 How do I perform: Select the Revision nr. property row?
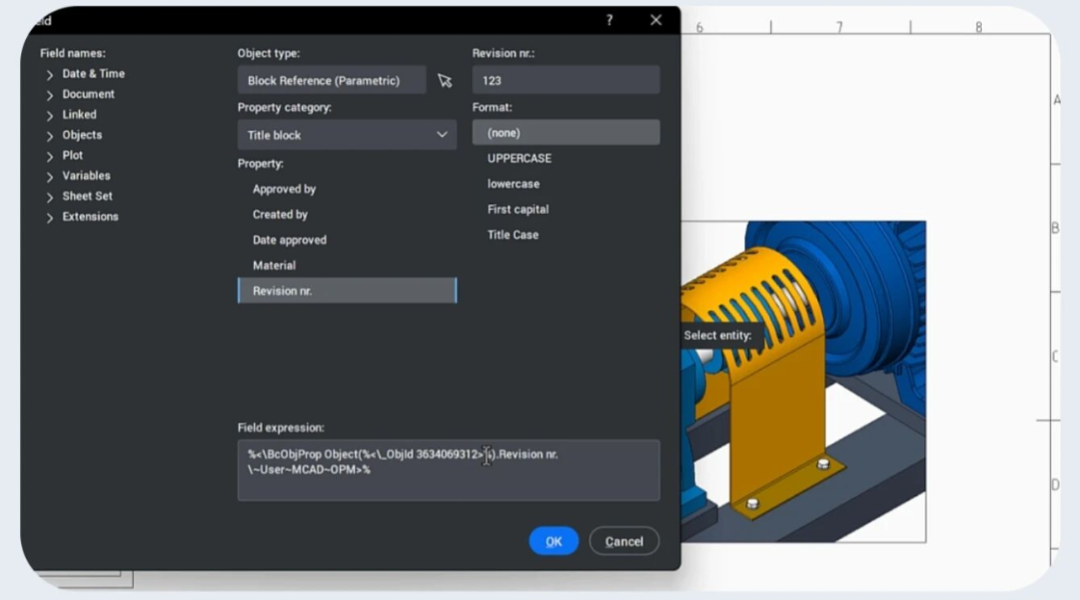tap(347, 291)
